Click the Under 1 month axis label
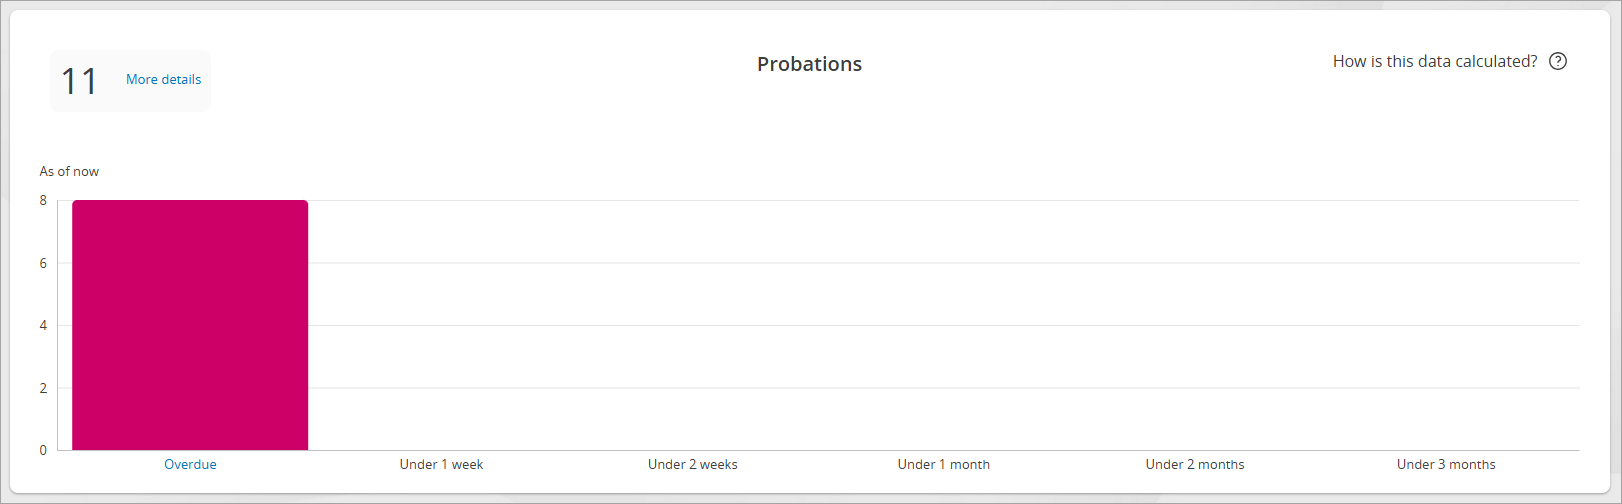The height and width of the screenshot is (504, 1622). (x=943, y=464)
